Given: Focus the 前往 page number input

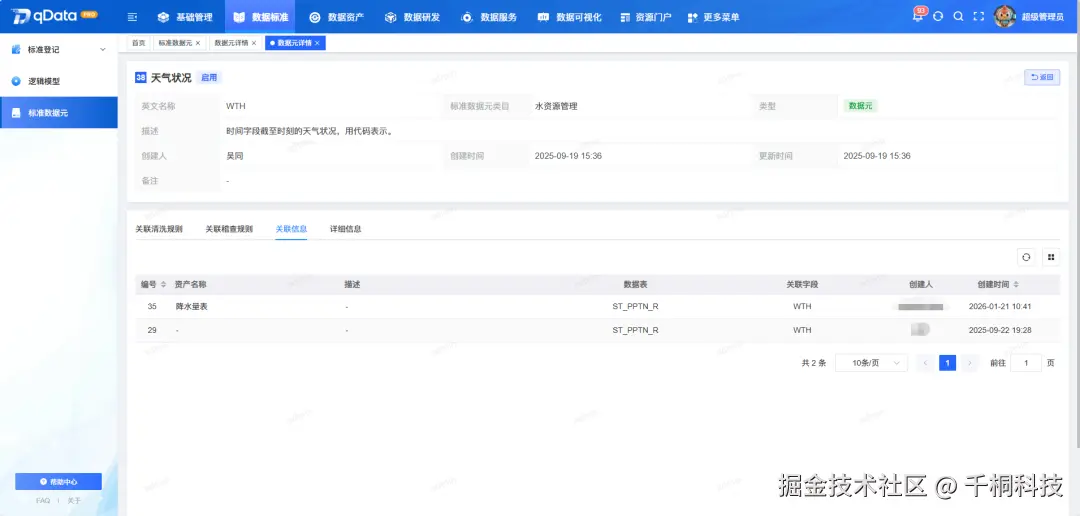Looking at the screenshot, I should 1026,363.
